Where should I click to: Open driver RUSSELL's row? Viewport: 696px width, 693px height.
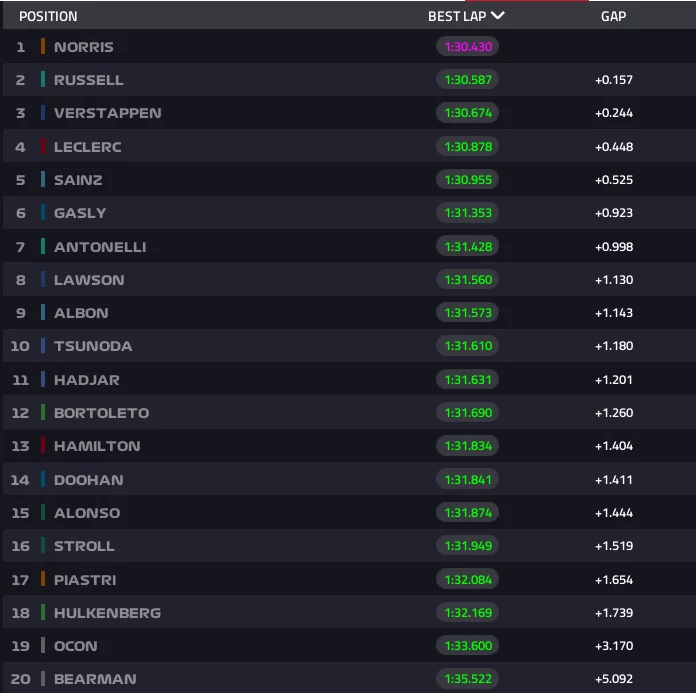(x=349, y=80)
